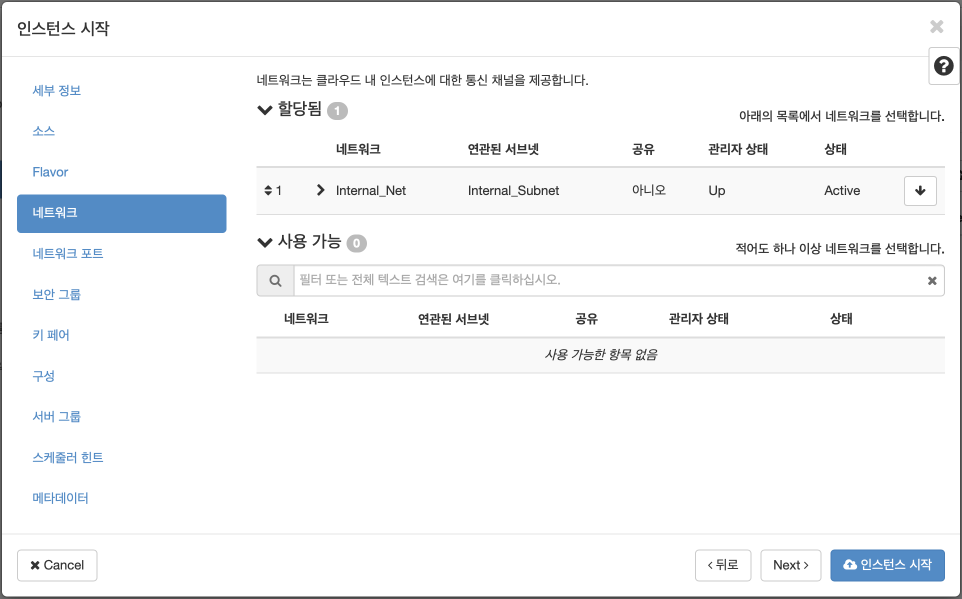
Task: Open the 세부 정보 step
Action: pyautogui.click(x=56, y=90)
